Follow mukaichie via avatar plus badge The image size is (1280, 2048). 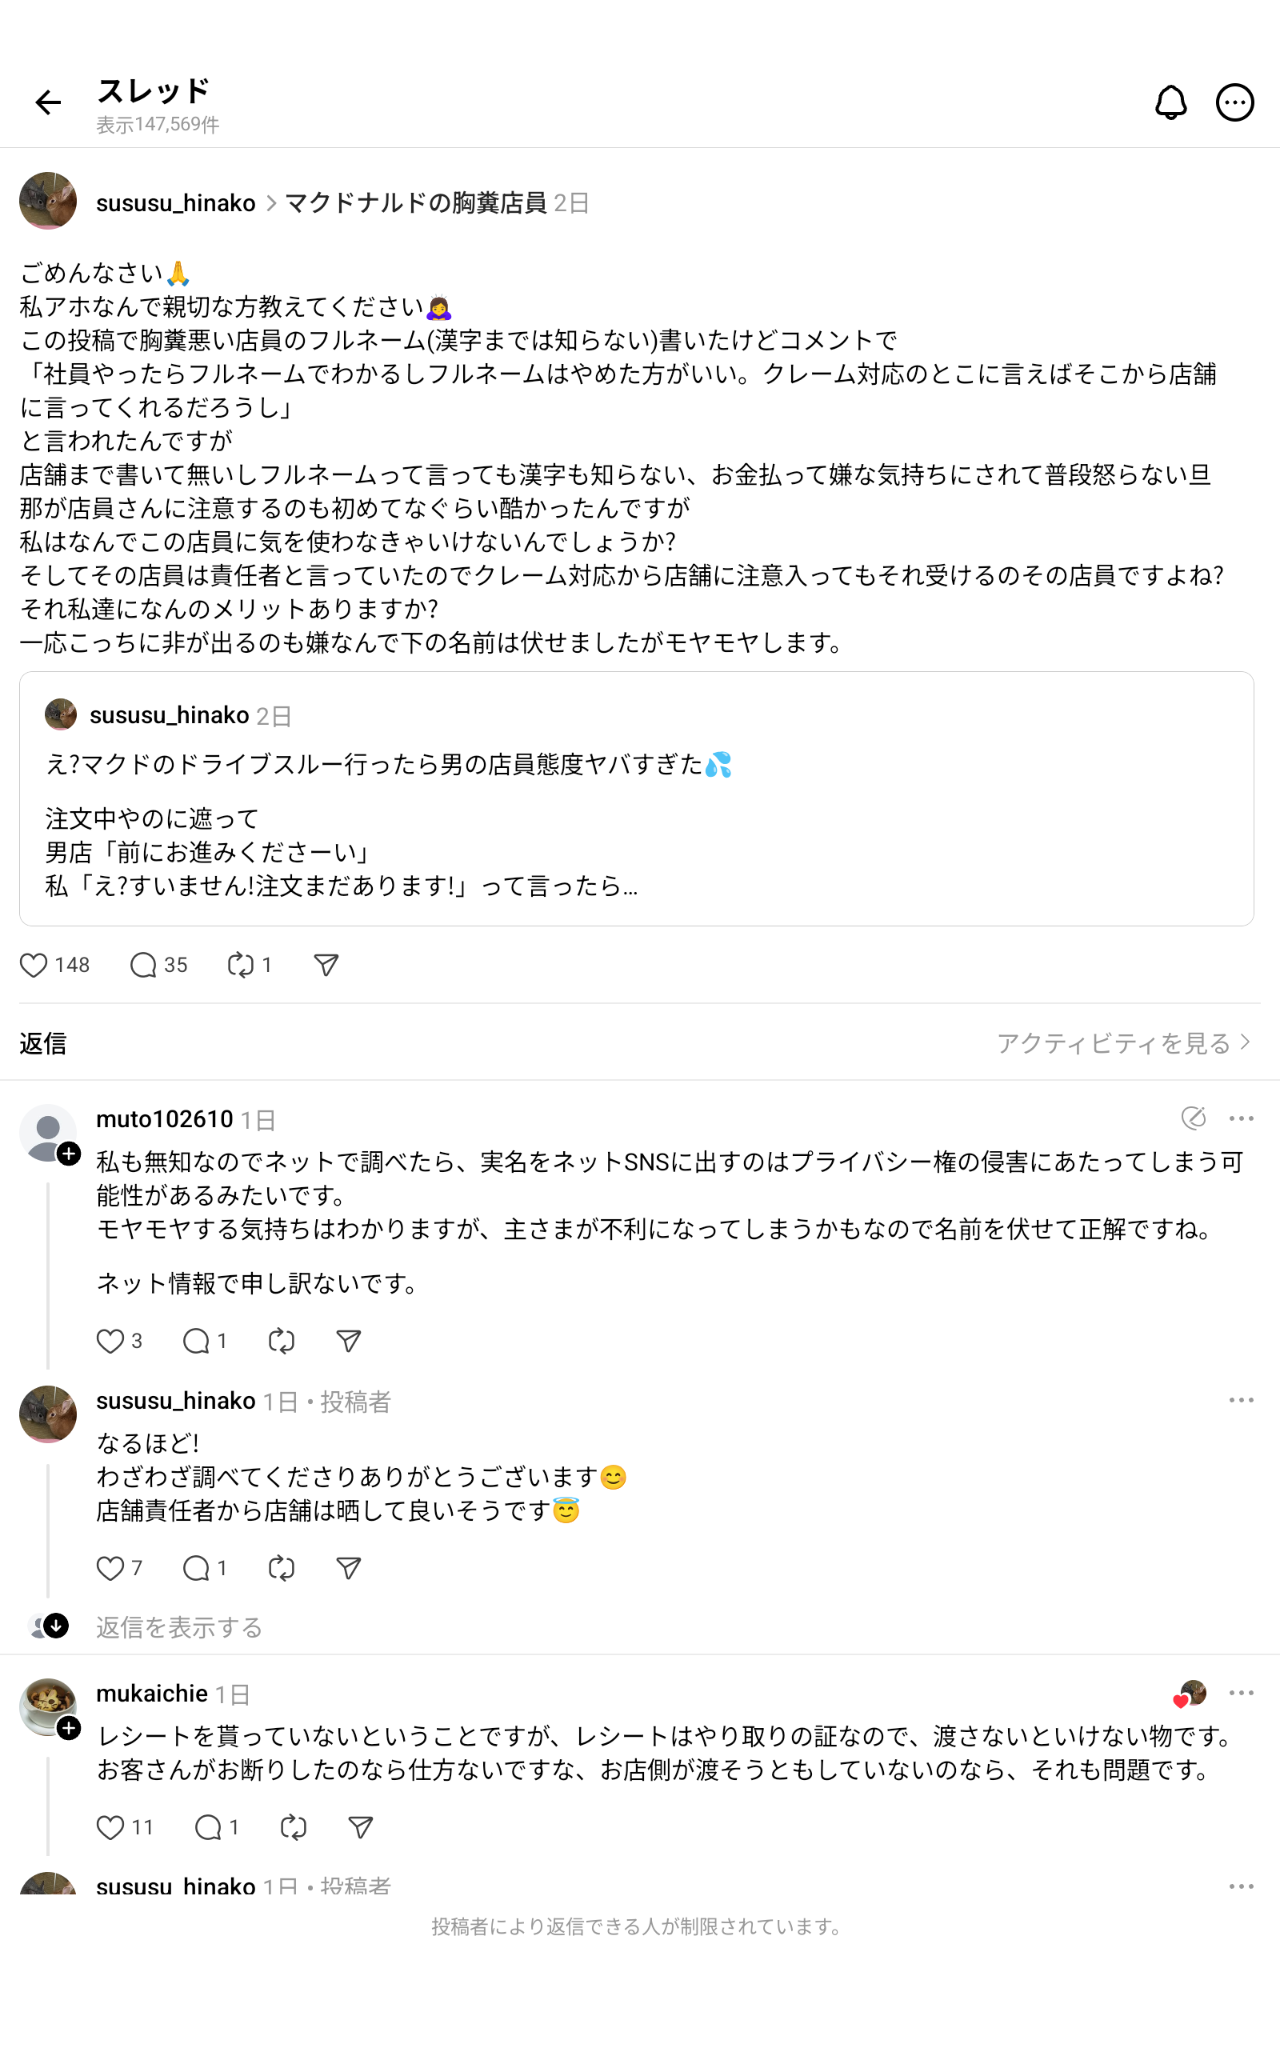point(69,1728)
